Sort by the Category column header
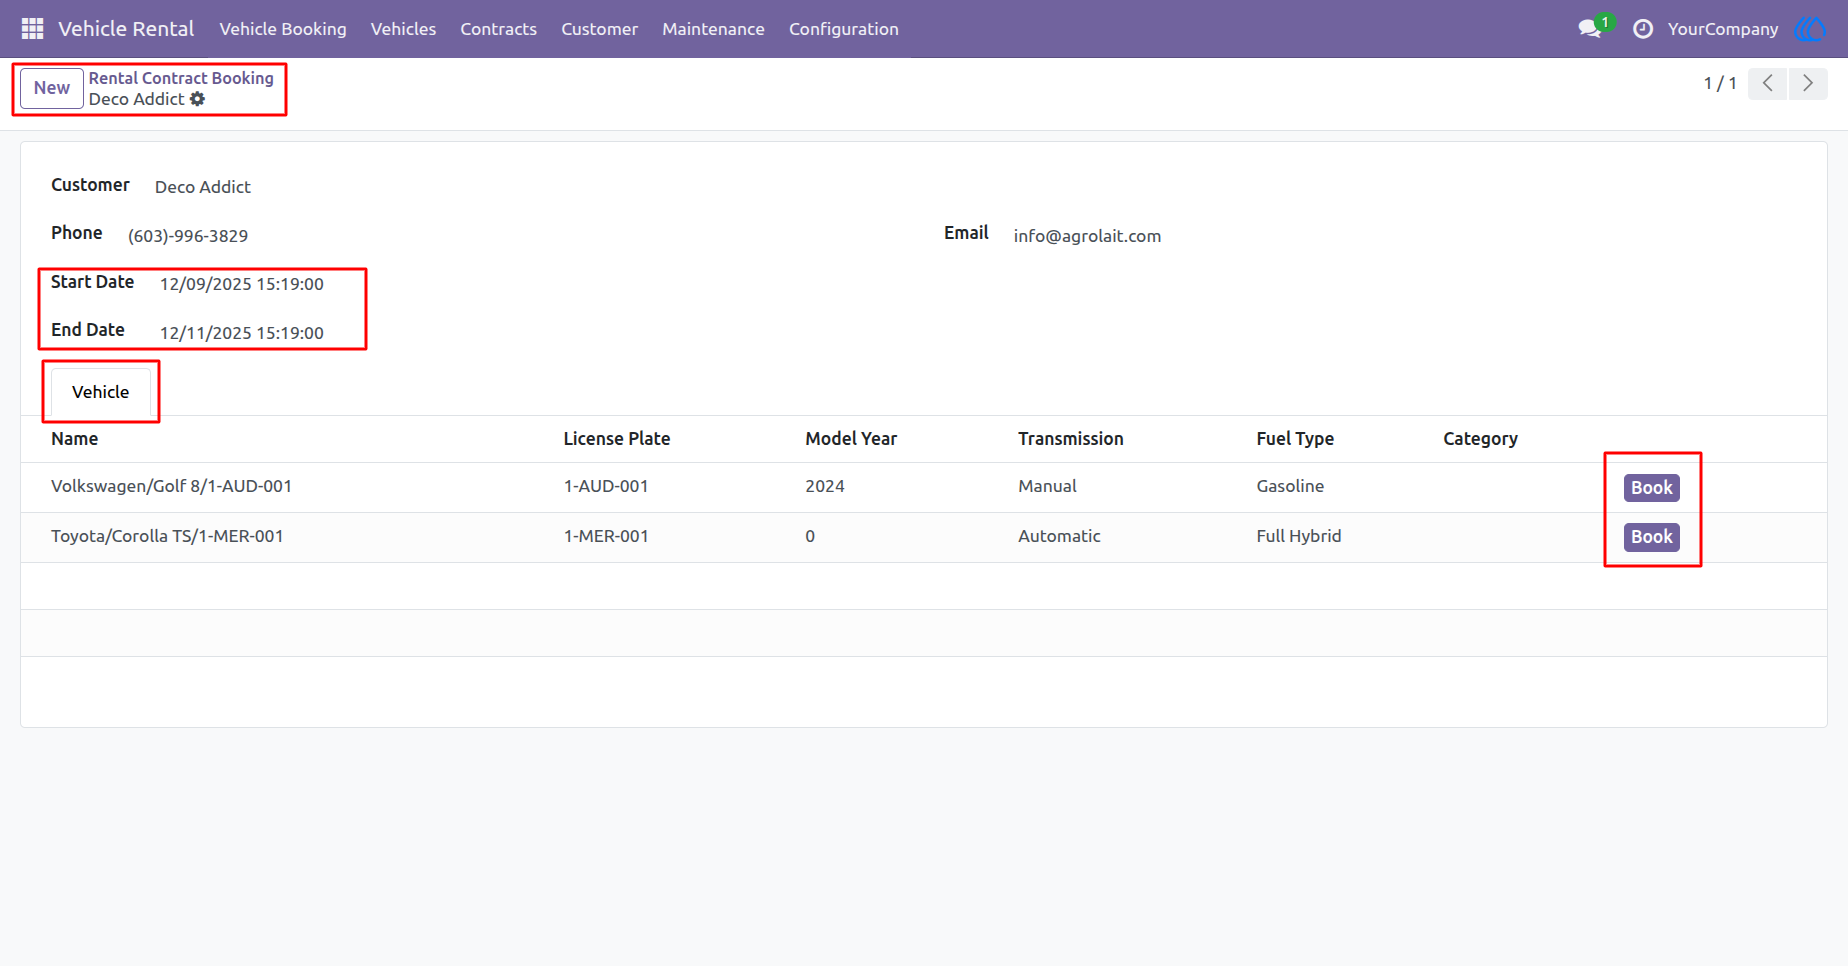This screenshot has width=1848, height=966. point(1480,439)
